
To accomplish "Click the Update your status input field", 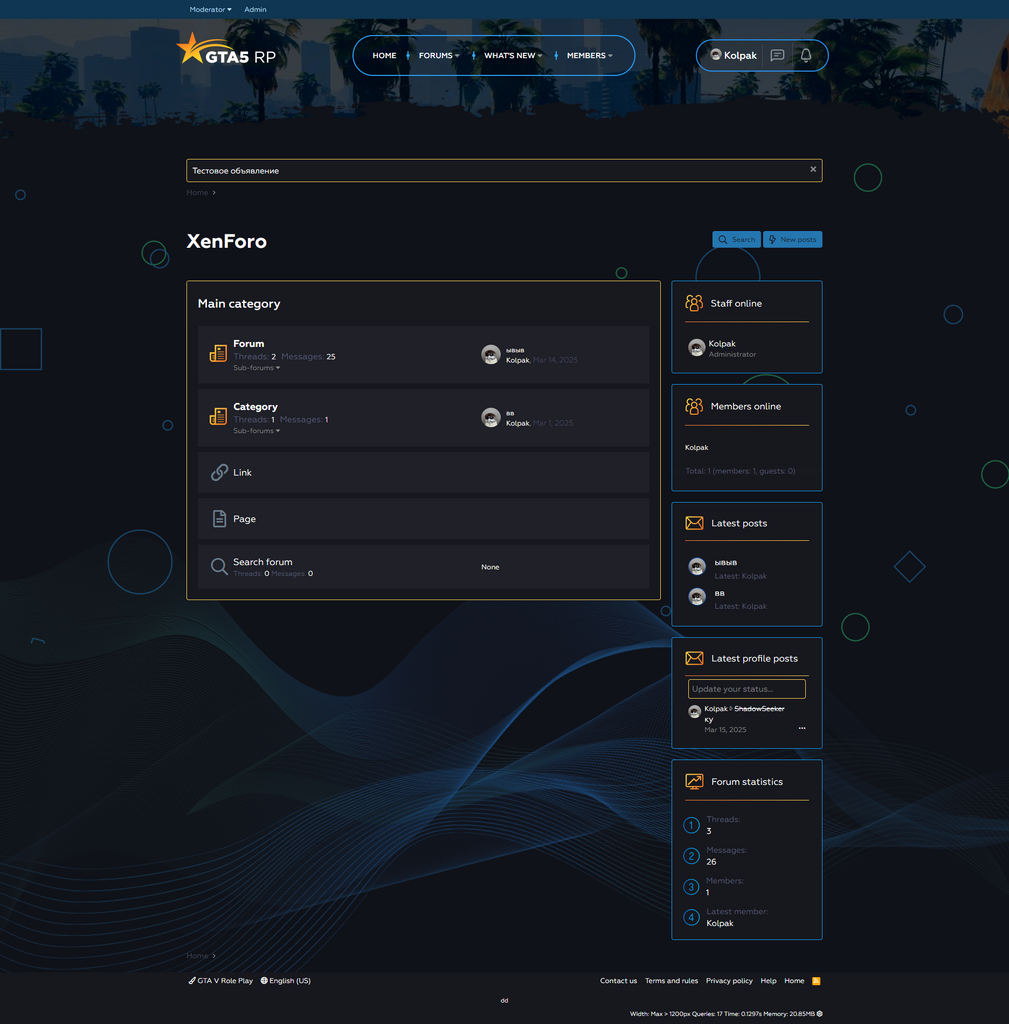I will (746, 689).
